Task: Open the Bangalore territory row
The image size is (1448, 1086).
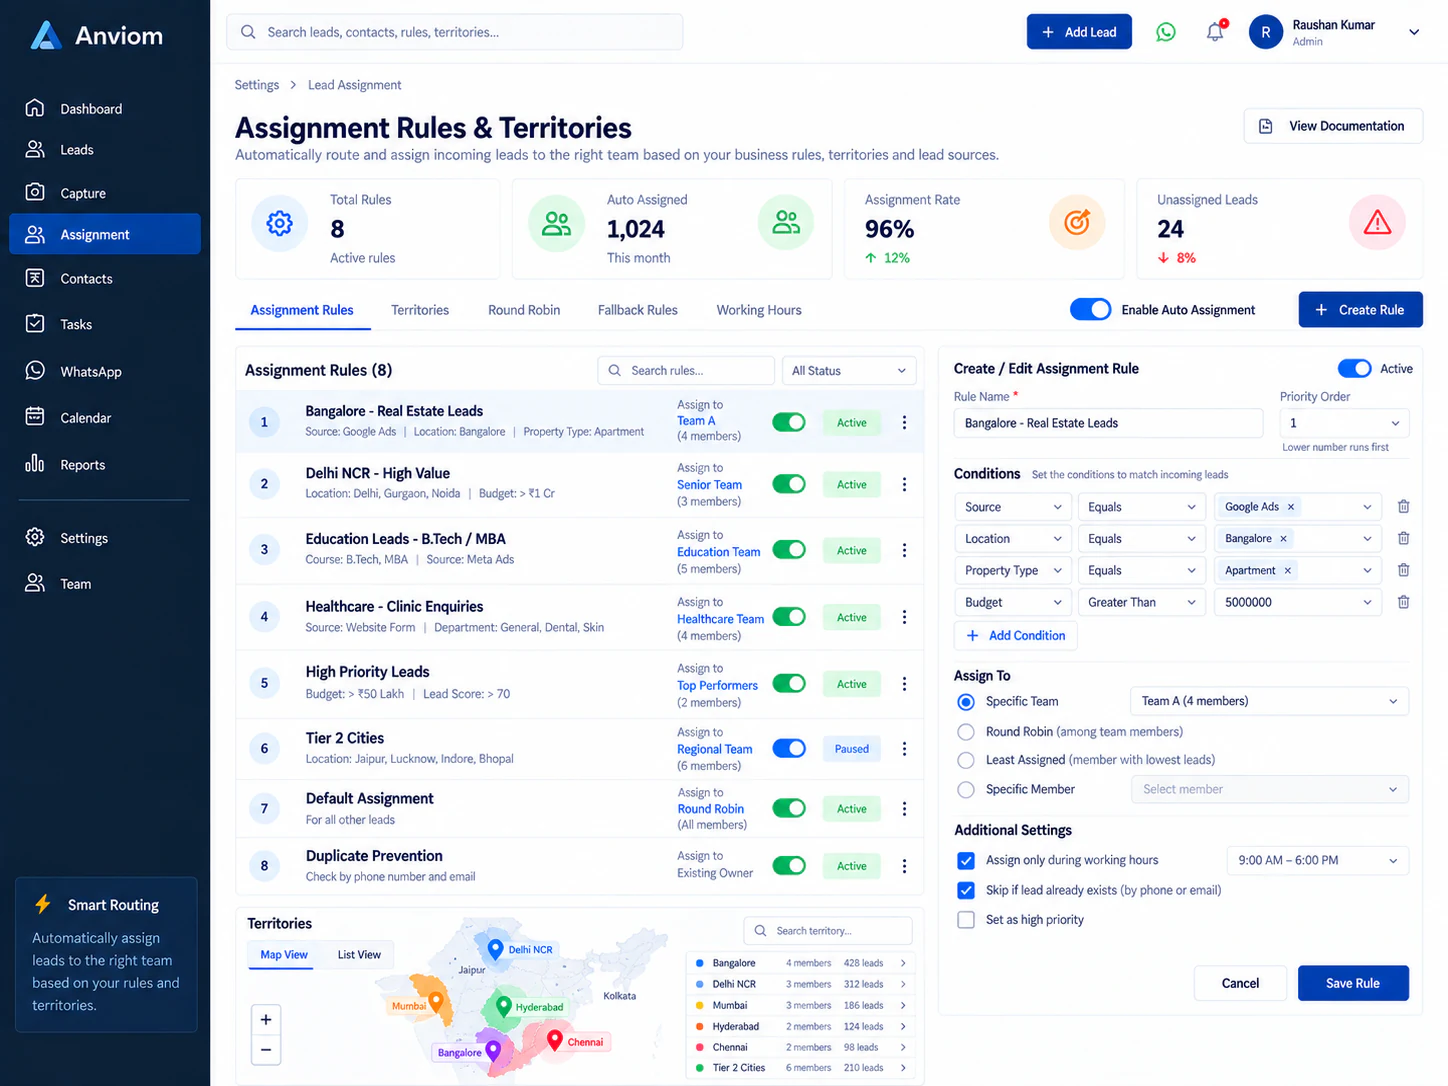Action: click(800, 963)
